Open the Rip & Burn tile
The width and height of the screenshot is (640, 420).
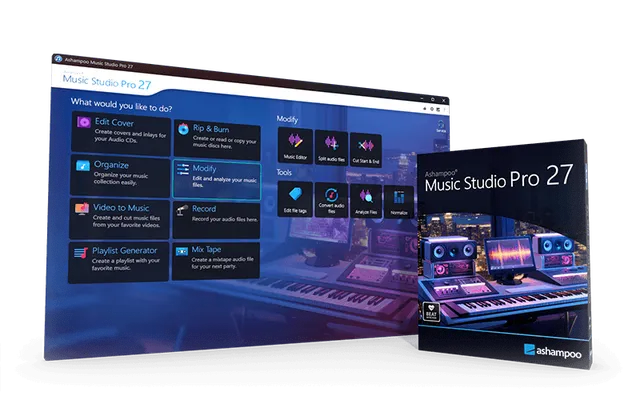(x=217, y=140)
